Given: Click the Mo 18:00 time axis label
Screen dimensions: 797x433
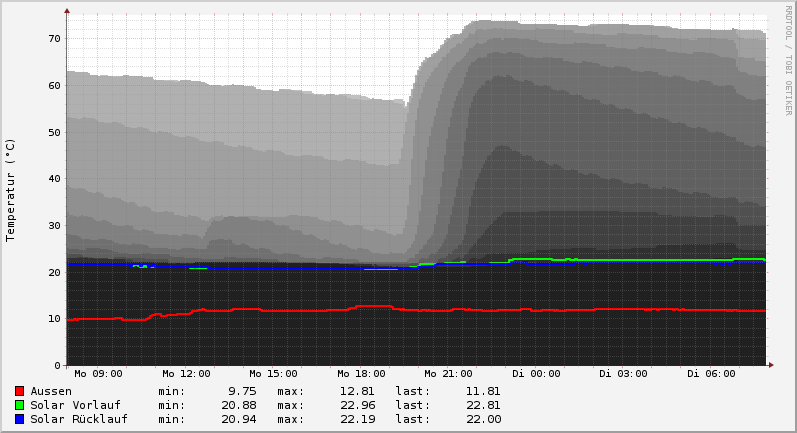Looking at the screenshot, I should click(x=361, y=374).
